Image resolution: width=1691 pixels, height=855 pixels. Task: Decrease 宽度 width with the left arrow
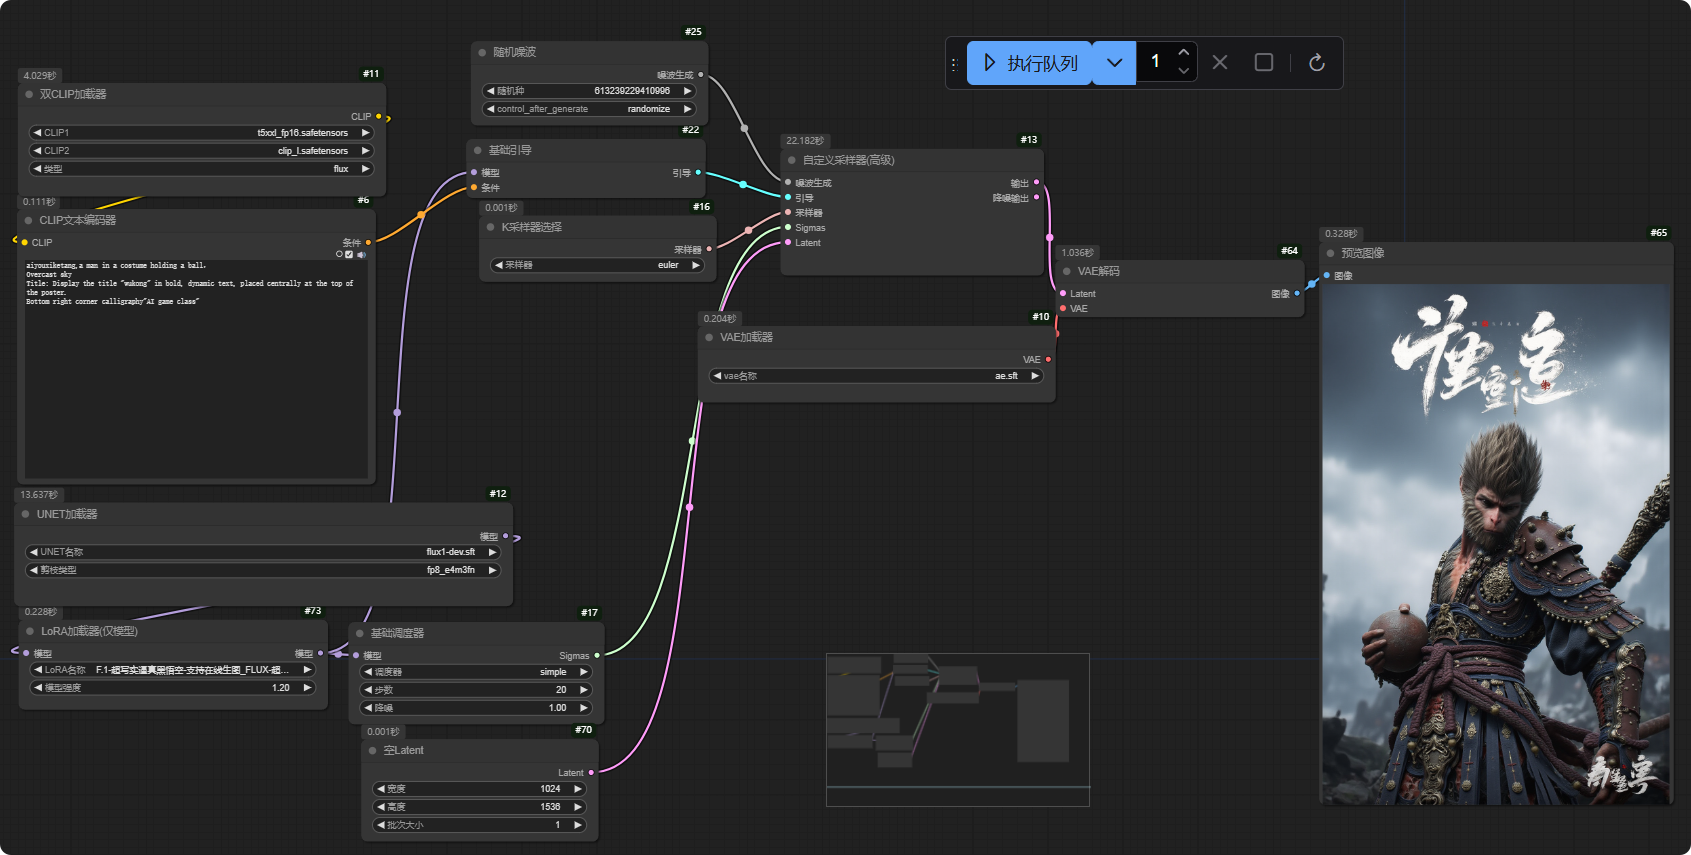381,789
